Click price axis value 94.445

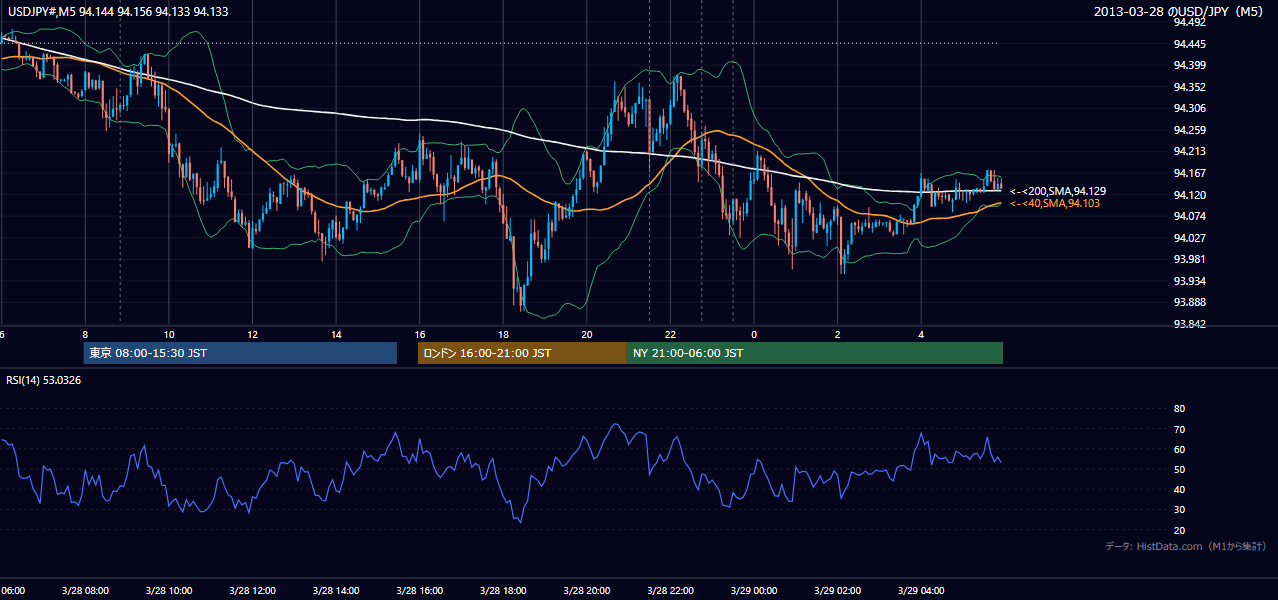coord(1189,44)
